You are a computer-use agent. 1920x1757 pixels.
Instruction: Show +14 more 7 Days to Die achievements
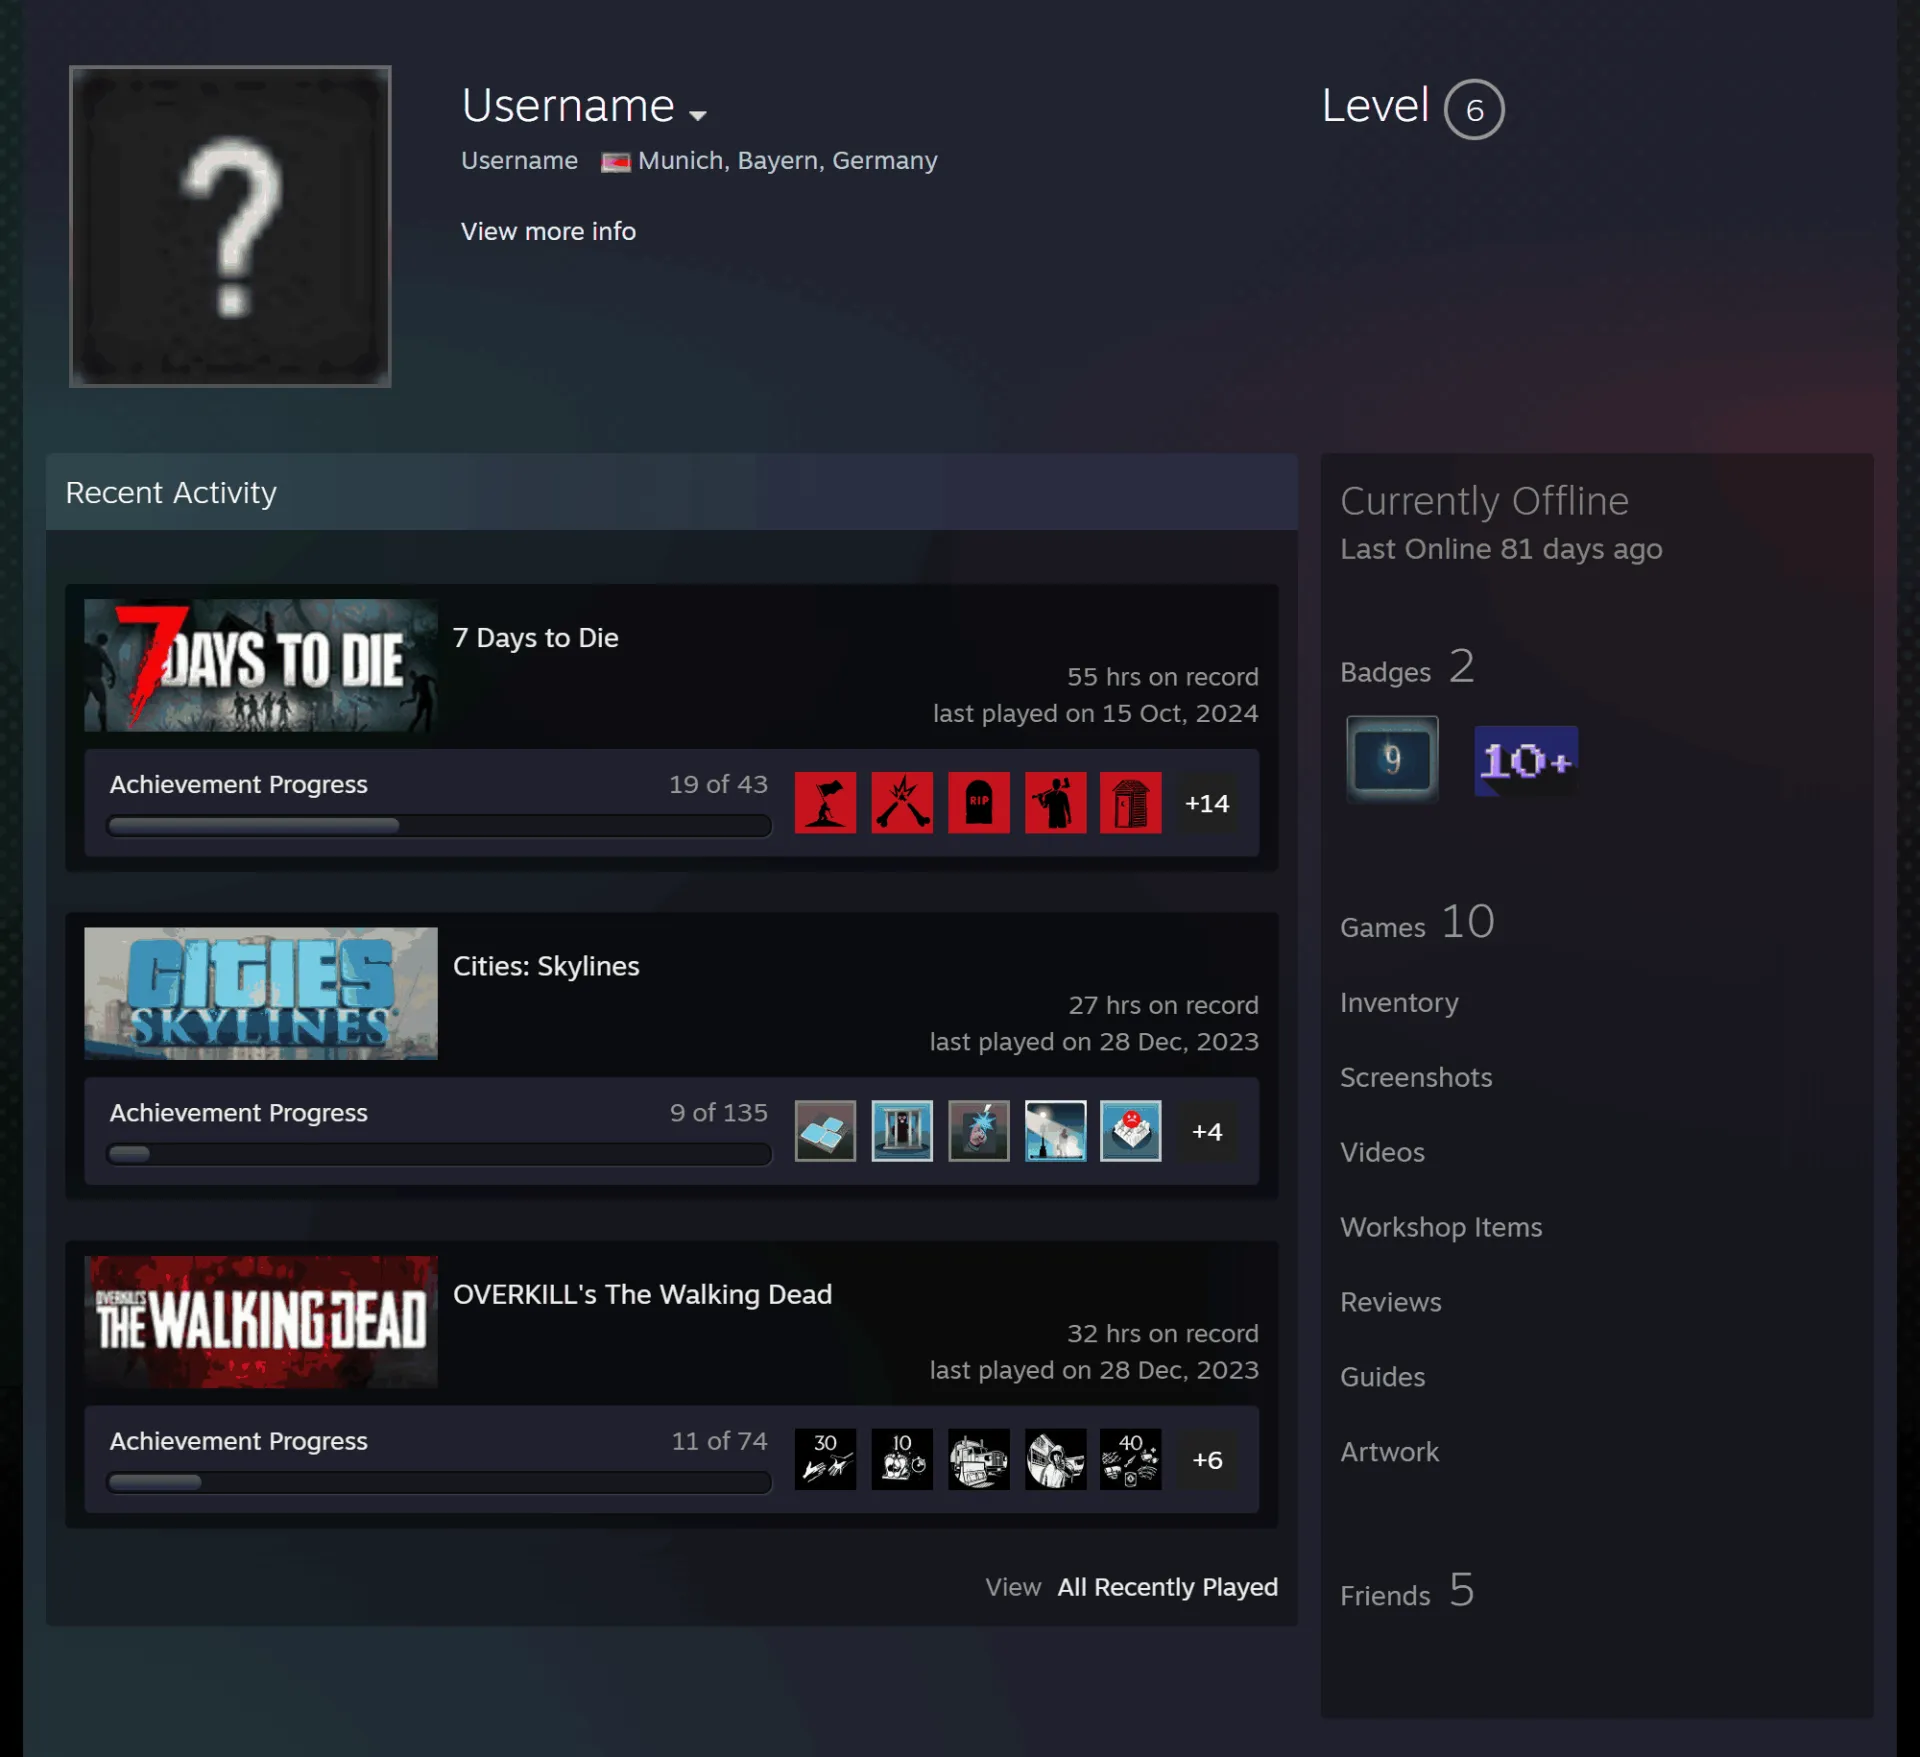click(1207, 803)
